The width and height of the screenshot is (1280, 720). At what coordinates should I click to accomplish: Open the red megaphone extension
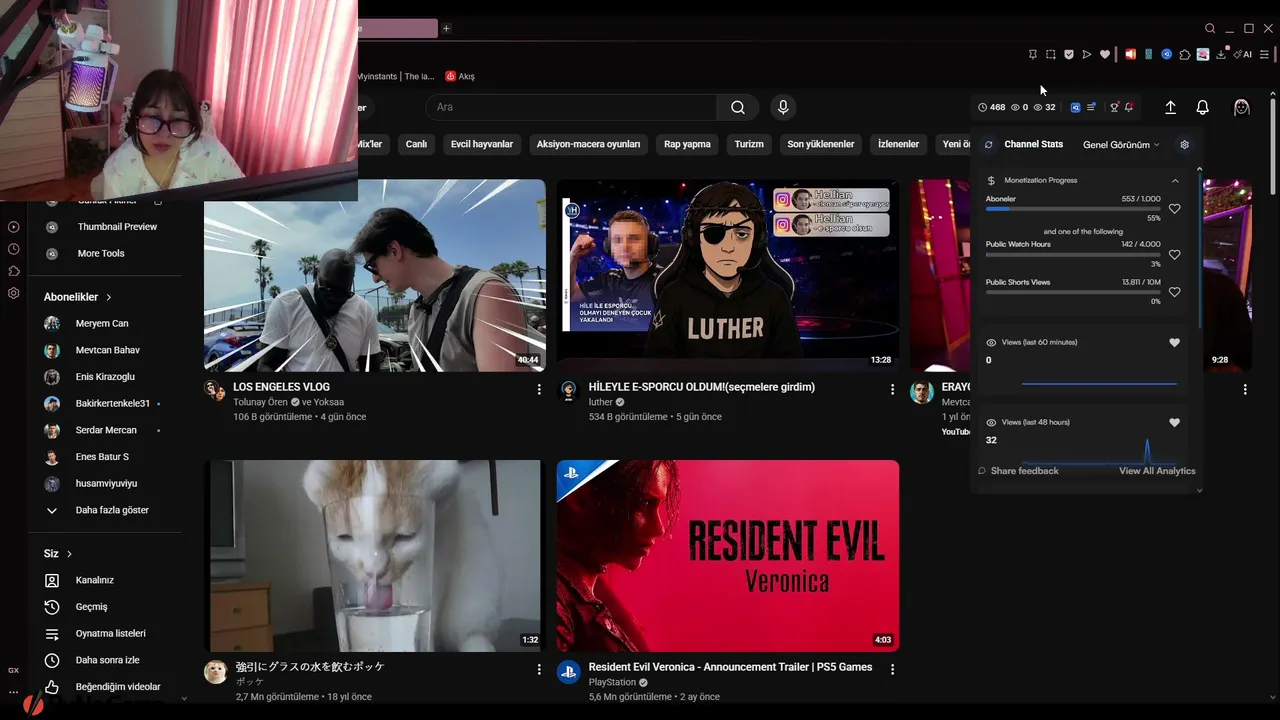click(x=1130, y=55)
